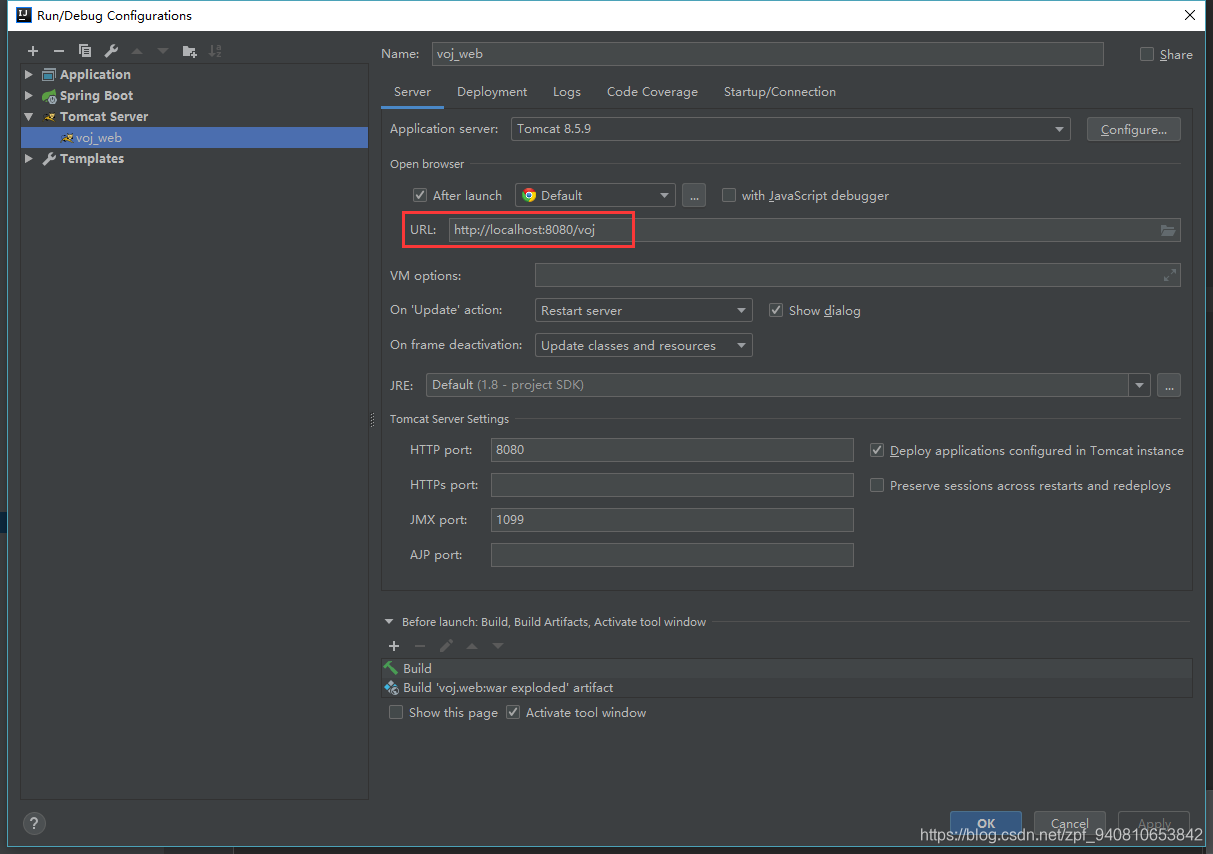1213x854 pixels.
Task: Click the VM options input field
Action: click(x=858, y=275)
